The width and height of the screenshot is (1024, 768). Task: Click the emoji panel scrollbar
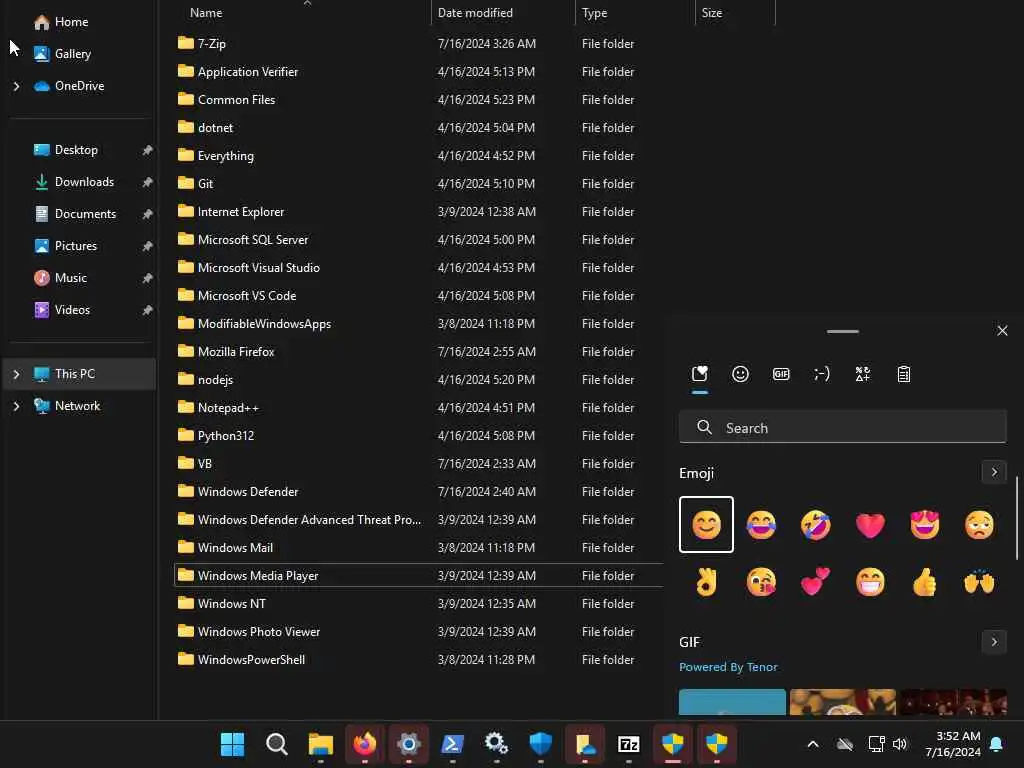[x=1016, y=518]
